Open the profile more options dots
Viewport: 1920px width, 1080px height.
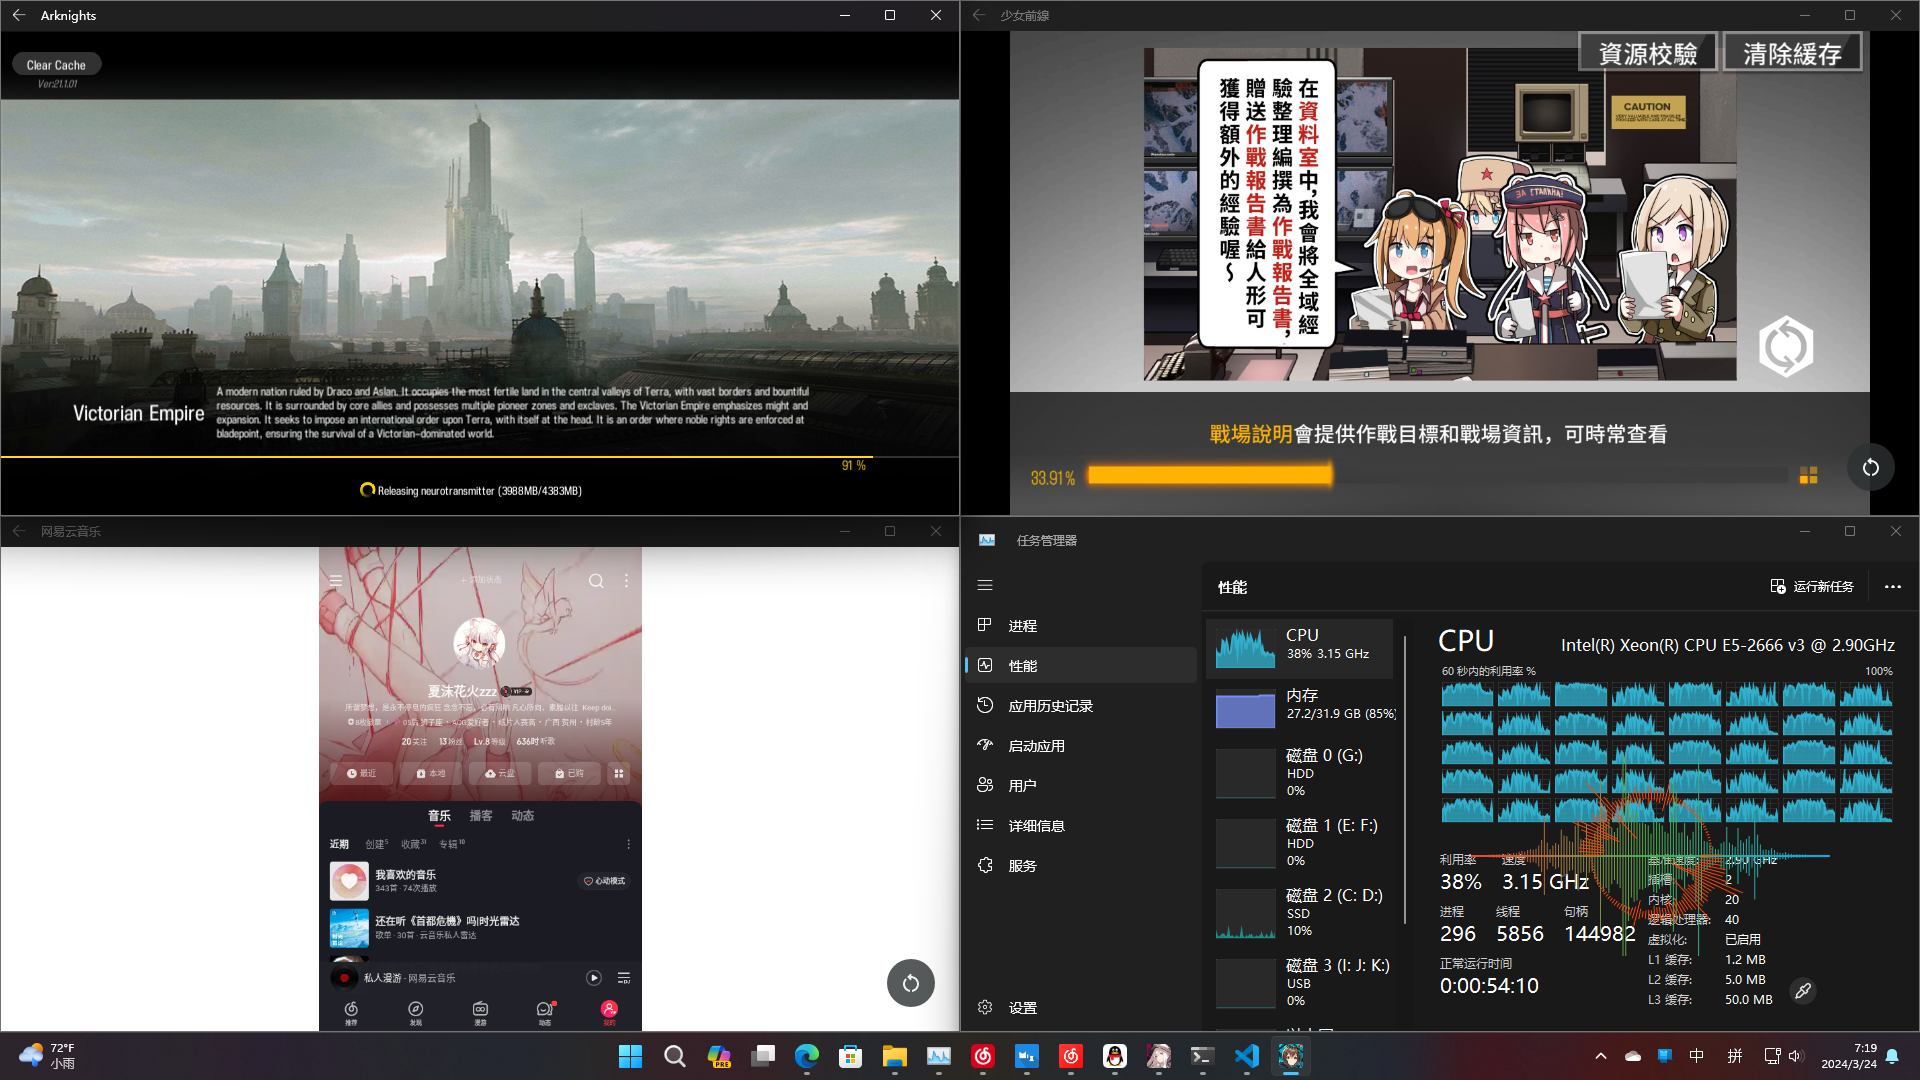pyautogui.click(x=626, y=580)
